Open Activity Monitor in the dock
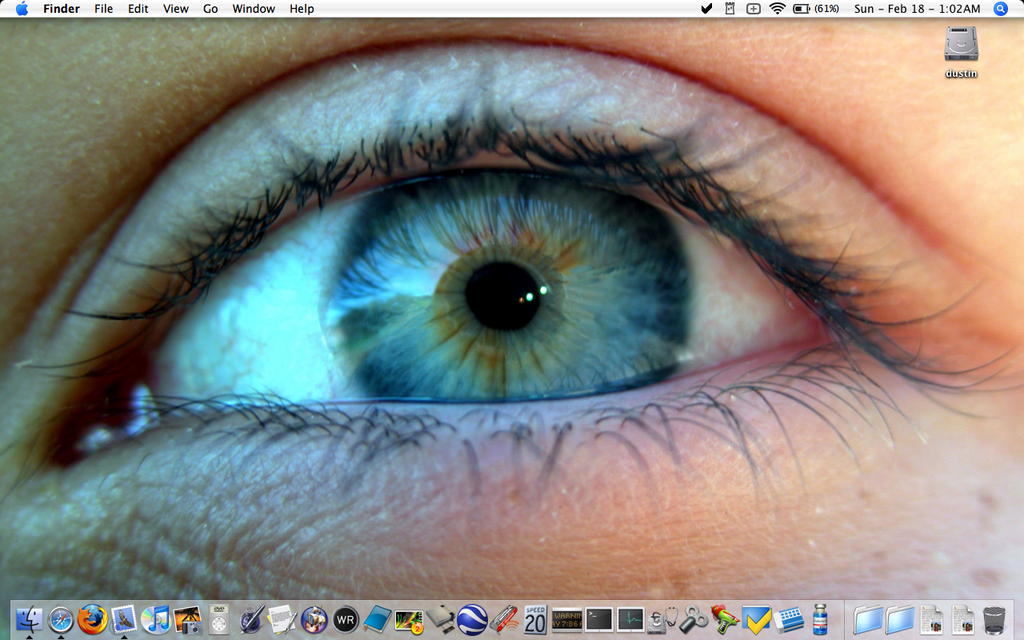Viewport: 1024px width, 640px height. click(x=630, y=619)
